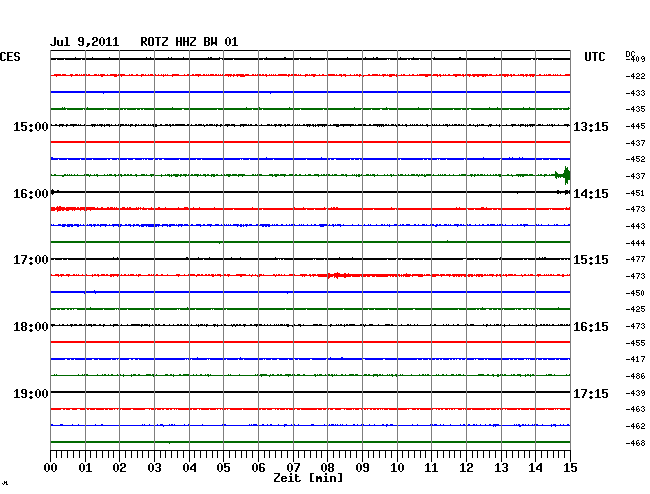Click minute tick label "15" on the axis
This screenshot has height=494, width=650.
(x=570, y=467)
